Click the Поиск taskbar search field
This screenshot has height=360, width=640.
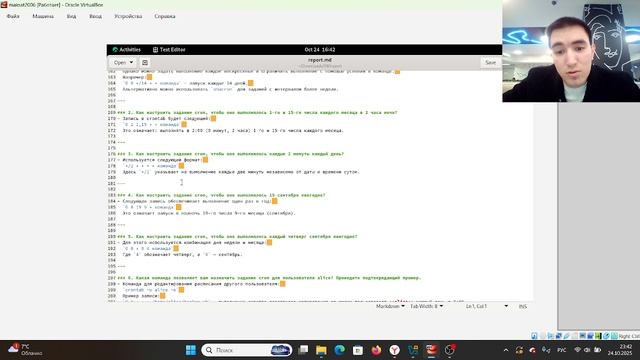(247, 350)
